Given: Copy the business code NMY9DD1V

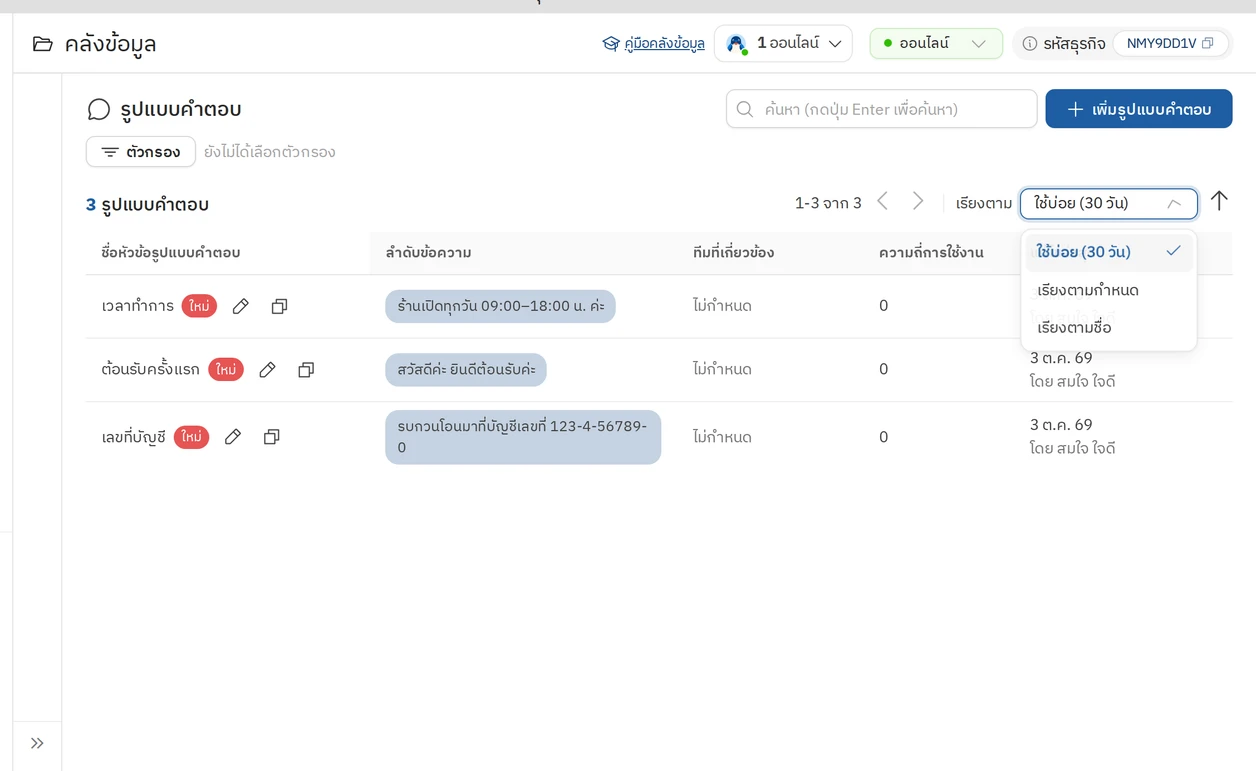Looking at the screenshot, I should [x=1208, y=43].
